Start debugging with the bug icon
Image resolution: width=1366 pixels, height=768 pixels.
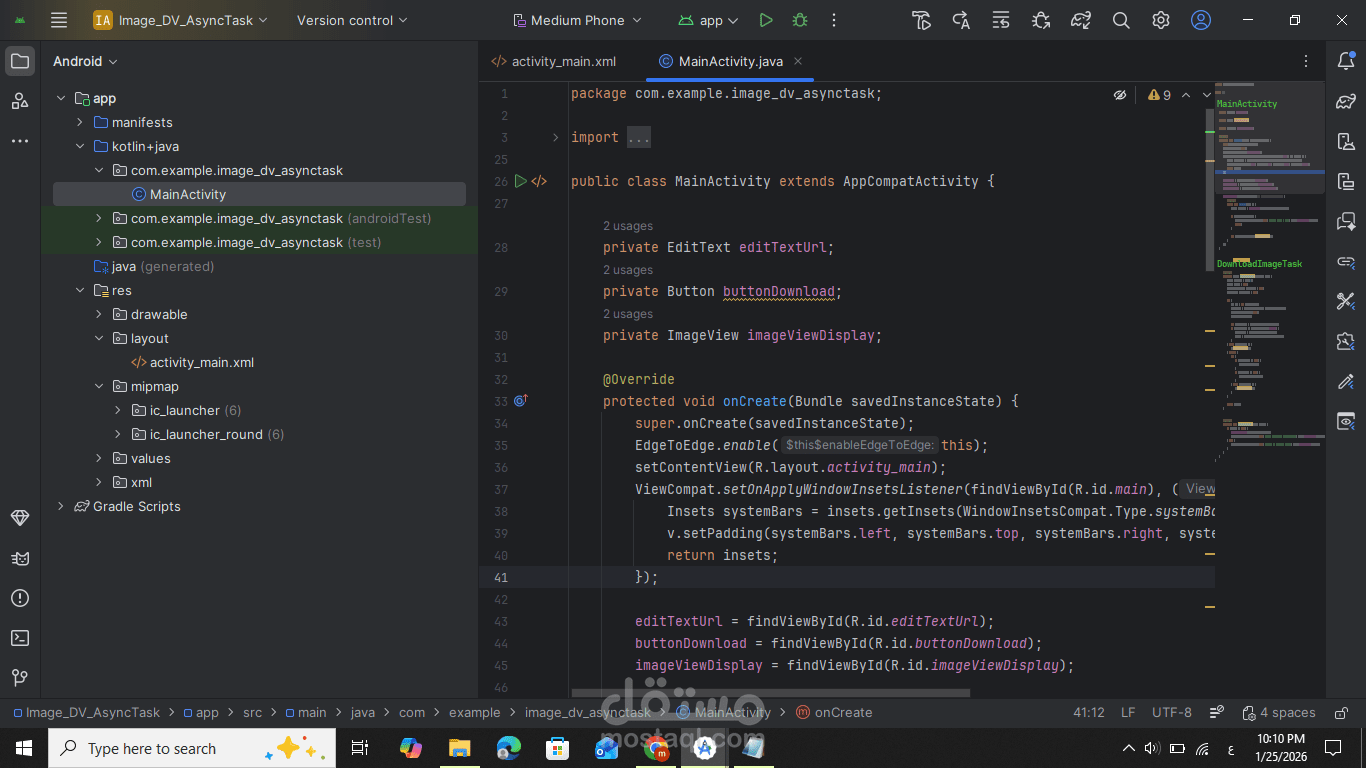tap(799, 20)
